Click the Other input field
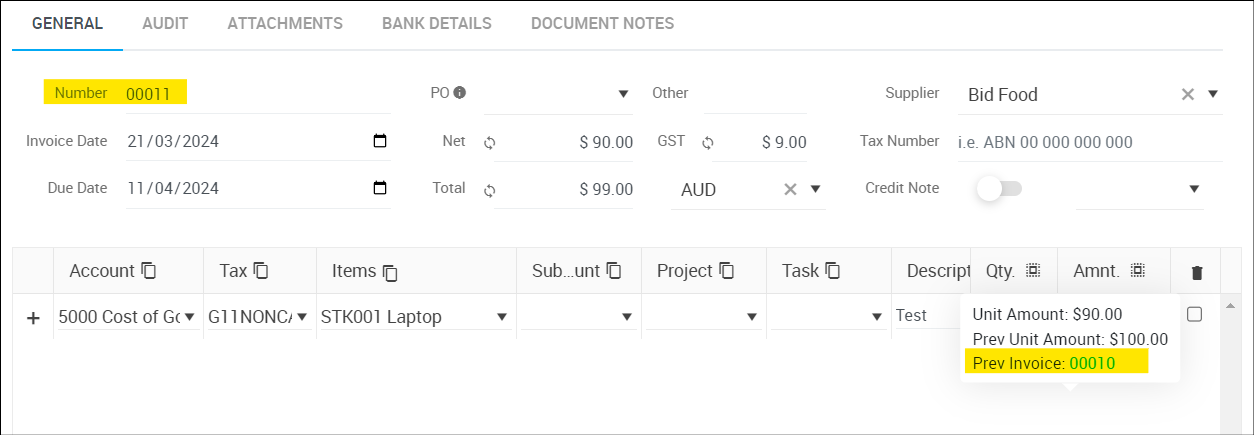Viewport: 1254px width, 435px height. [754, 94]
